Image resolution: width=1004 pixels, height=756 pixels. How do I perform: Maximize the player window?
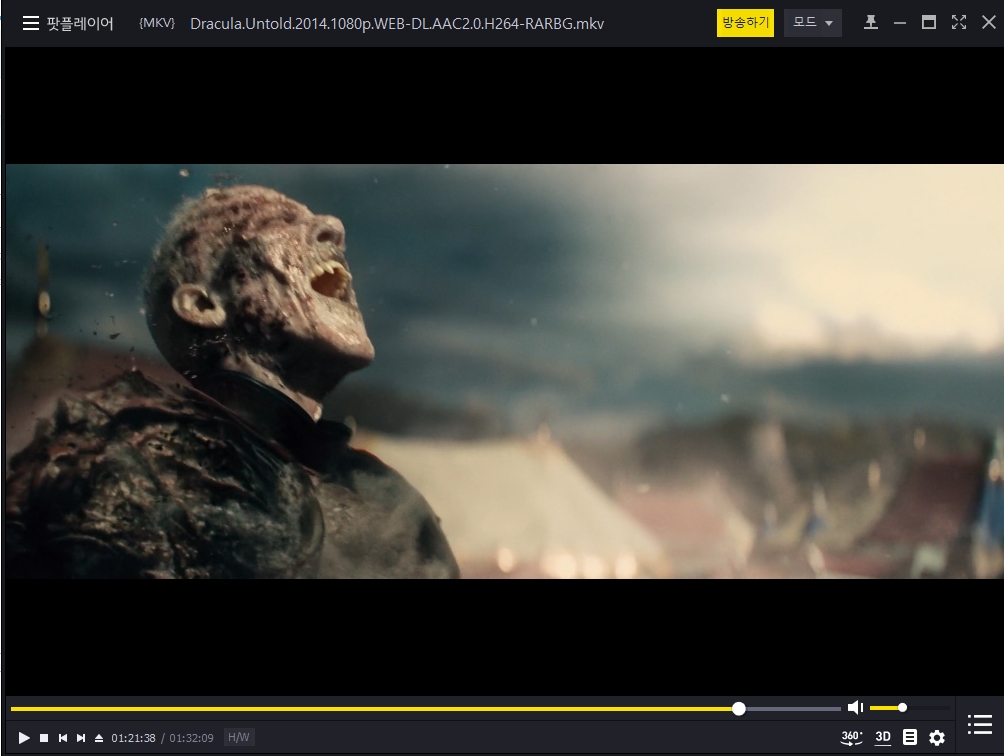[x=928, y=23]
